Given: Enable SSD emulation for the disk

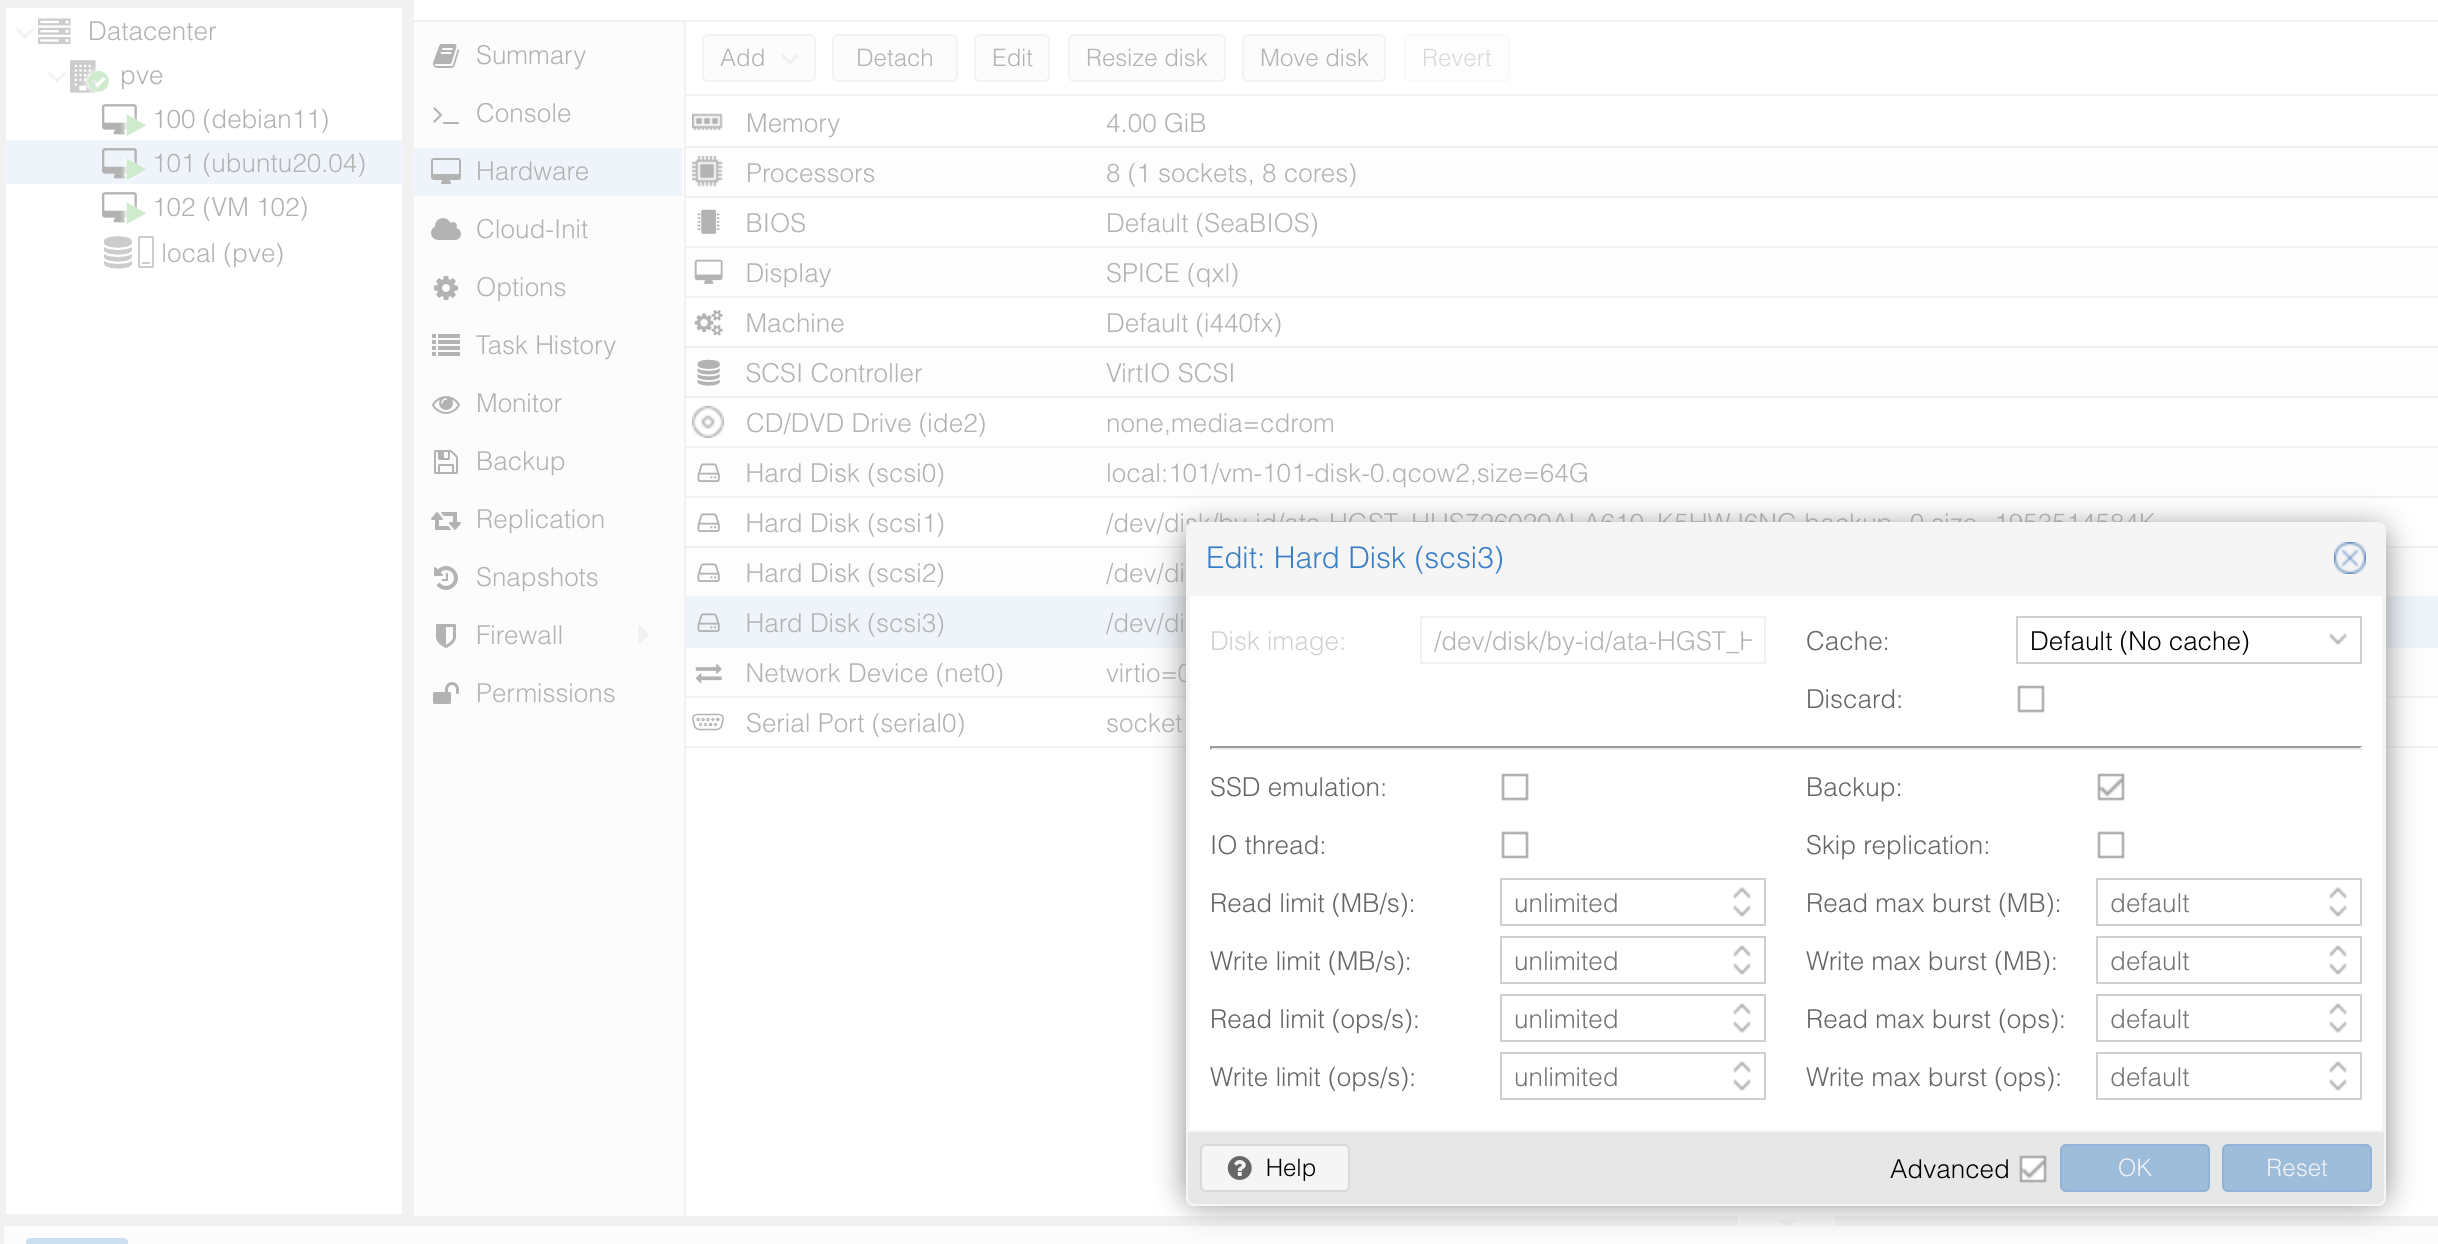Looking at the screenshot, I should [x=1515, y=787].
